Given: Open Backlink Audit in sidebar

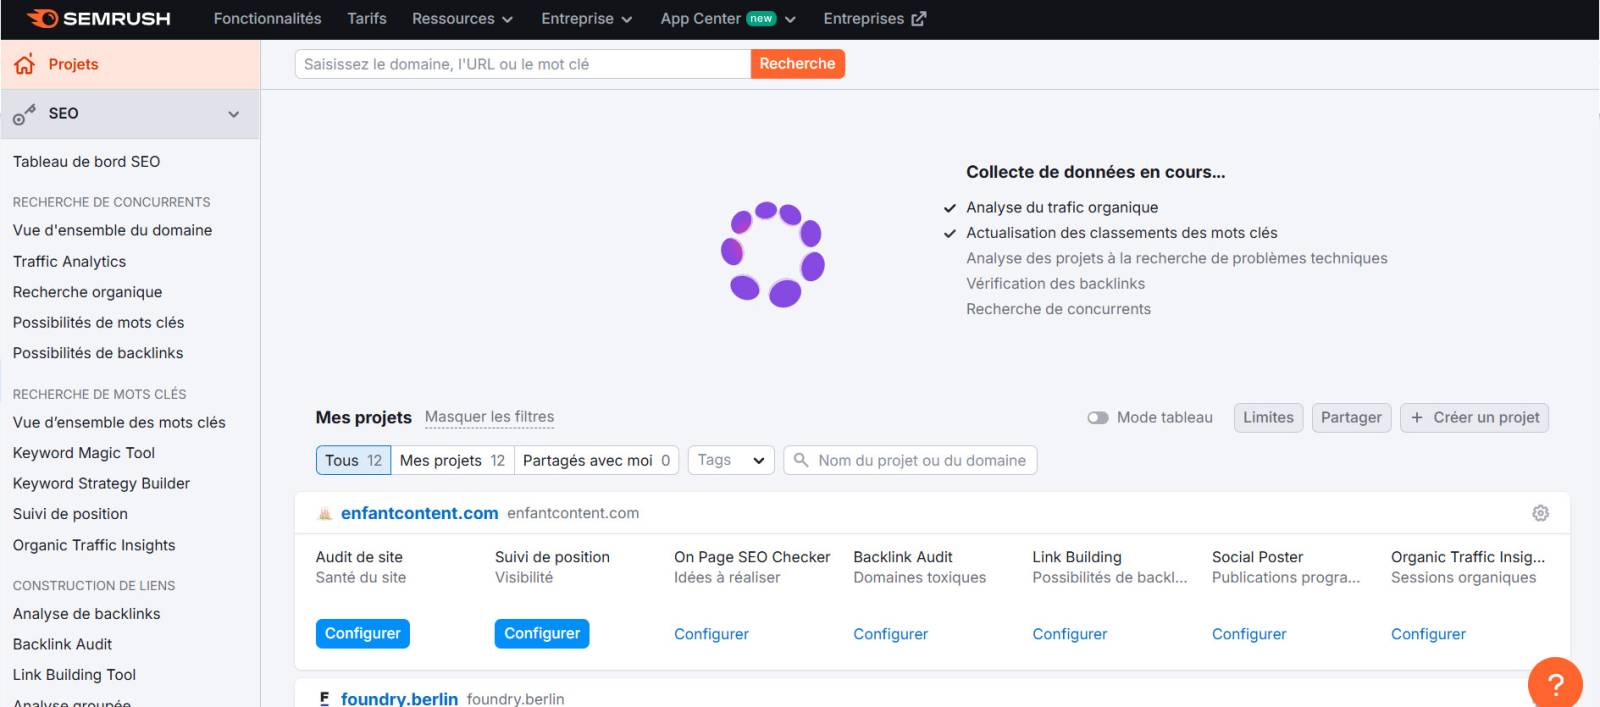Looking at the screenshot, I should [x=62, y=644].
